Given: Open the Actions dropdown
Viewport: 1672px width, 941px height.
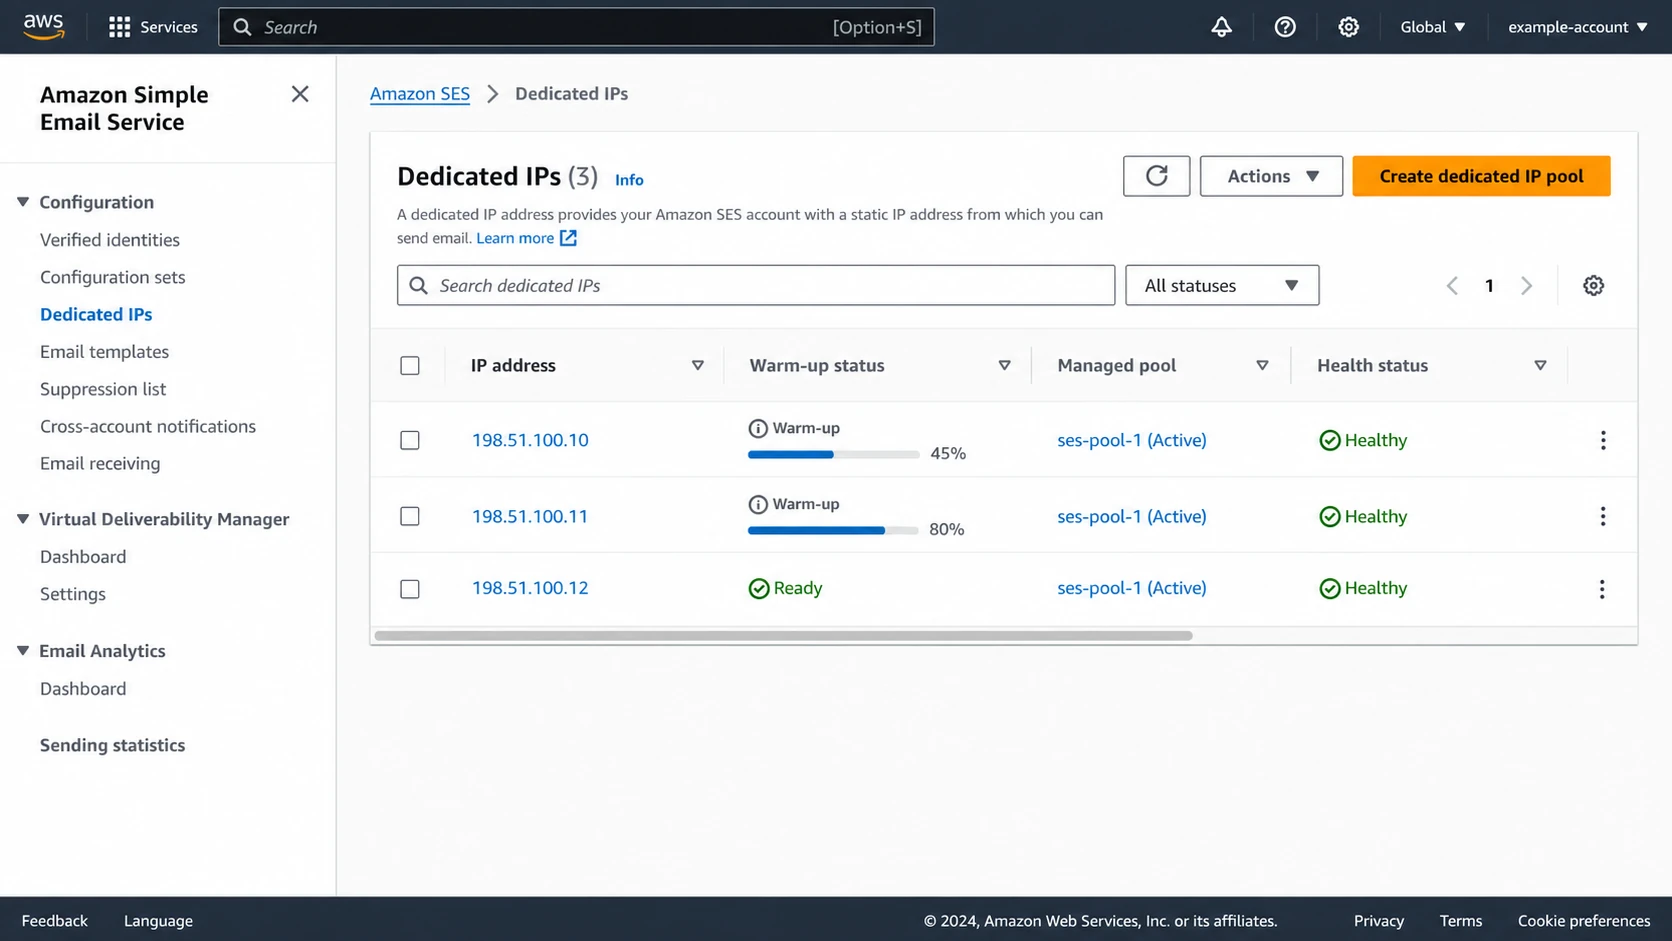Looking at the screenshot, I should point(1271,176).
